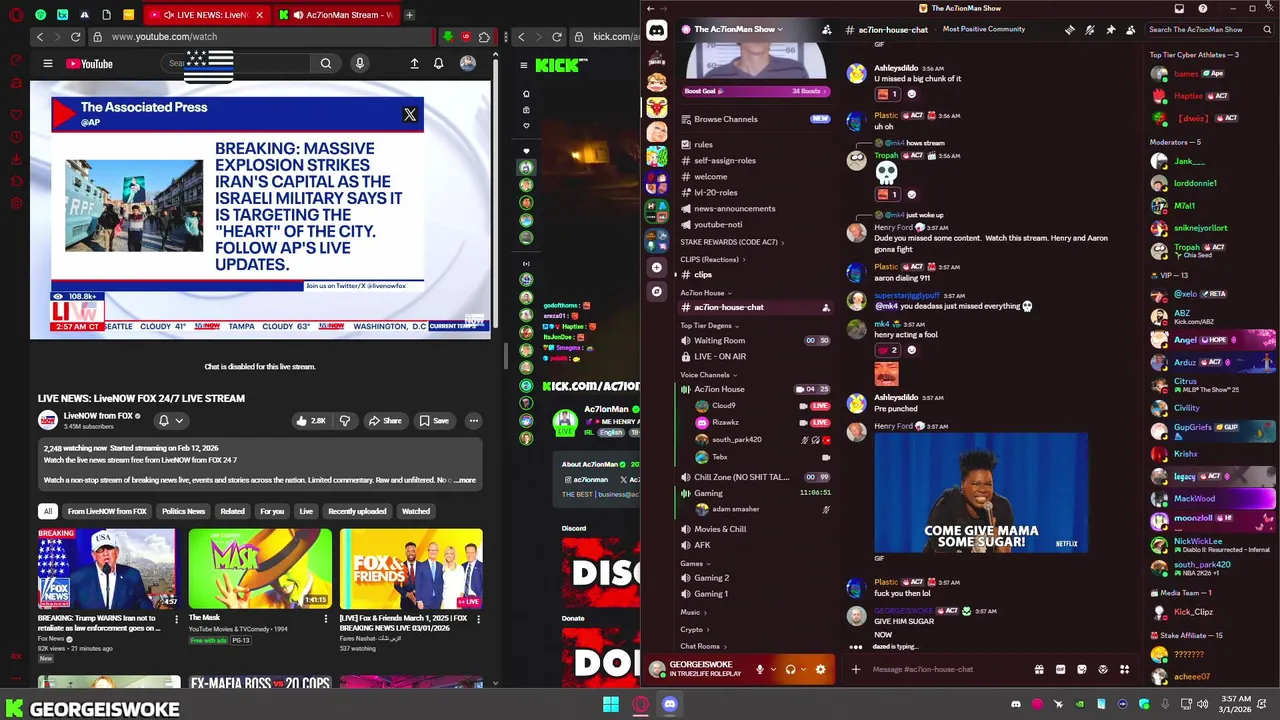
Task: Open YouTube video more actions menu
Action: pyautogui.click(x=473, y=421)
